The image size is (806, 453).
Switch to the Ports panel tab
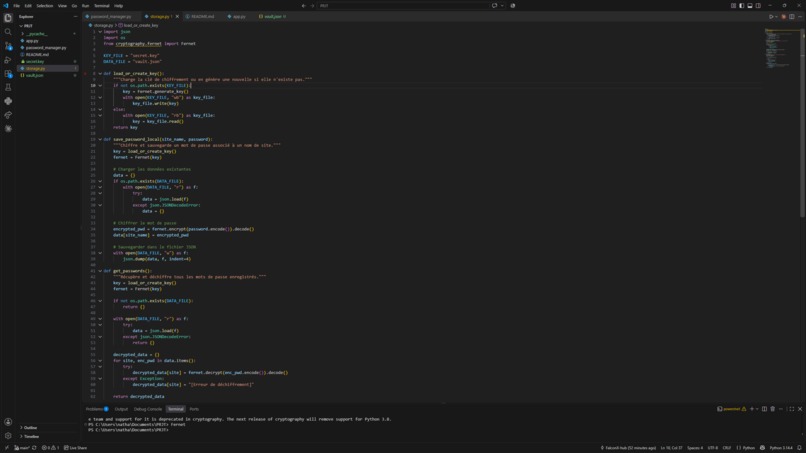(x=194, y=409)
